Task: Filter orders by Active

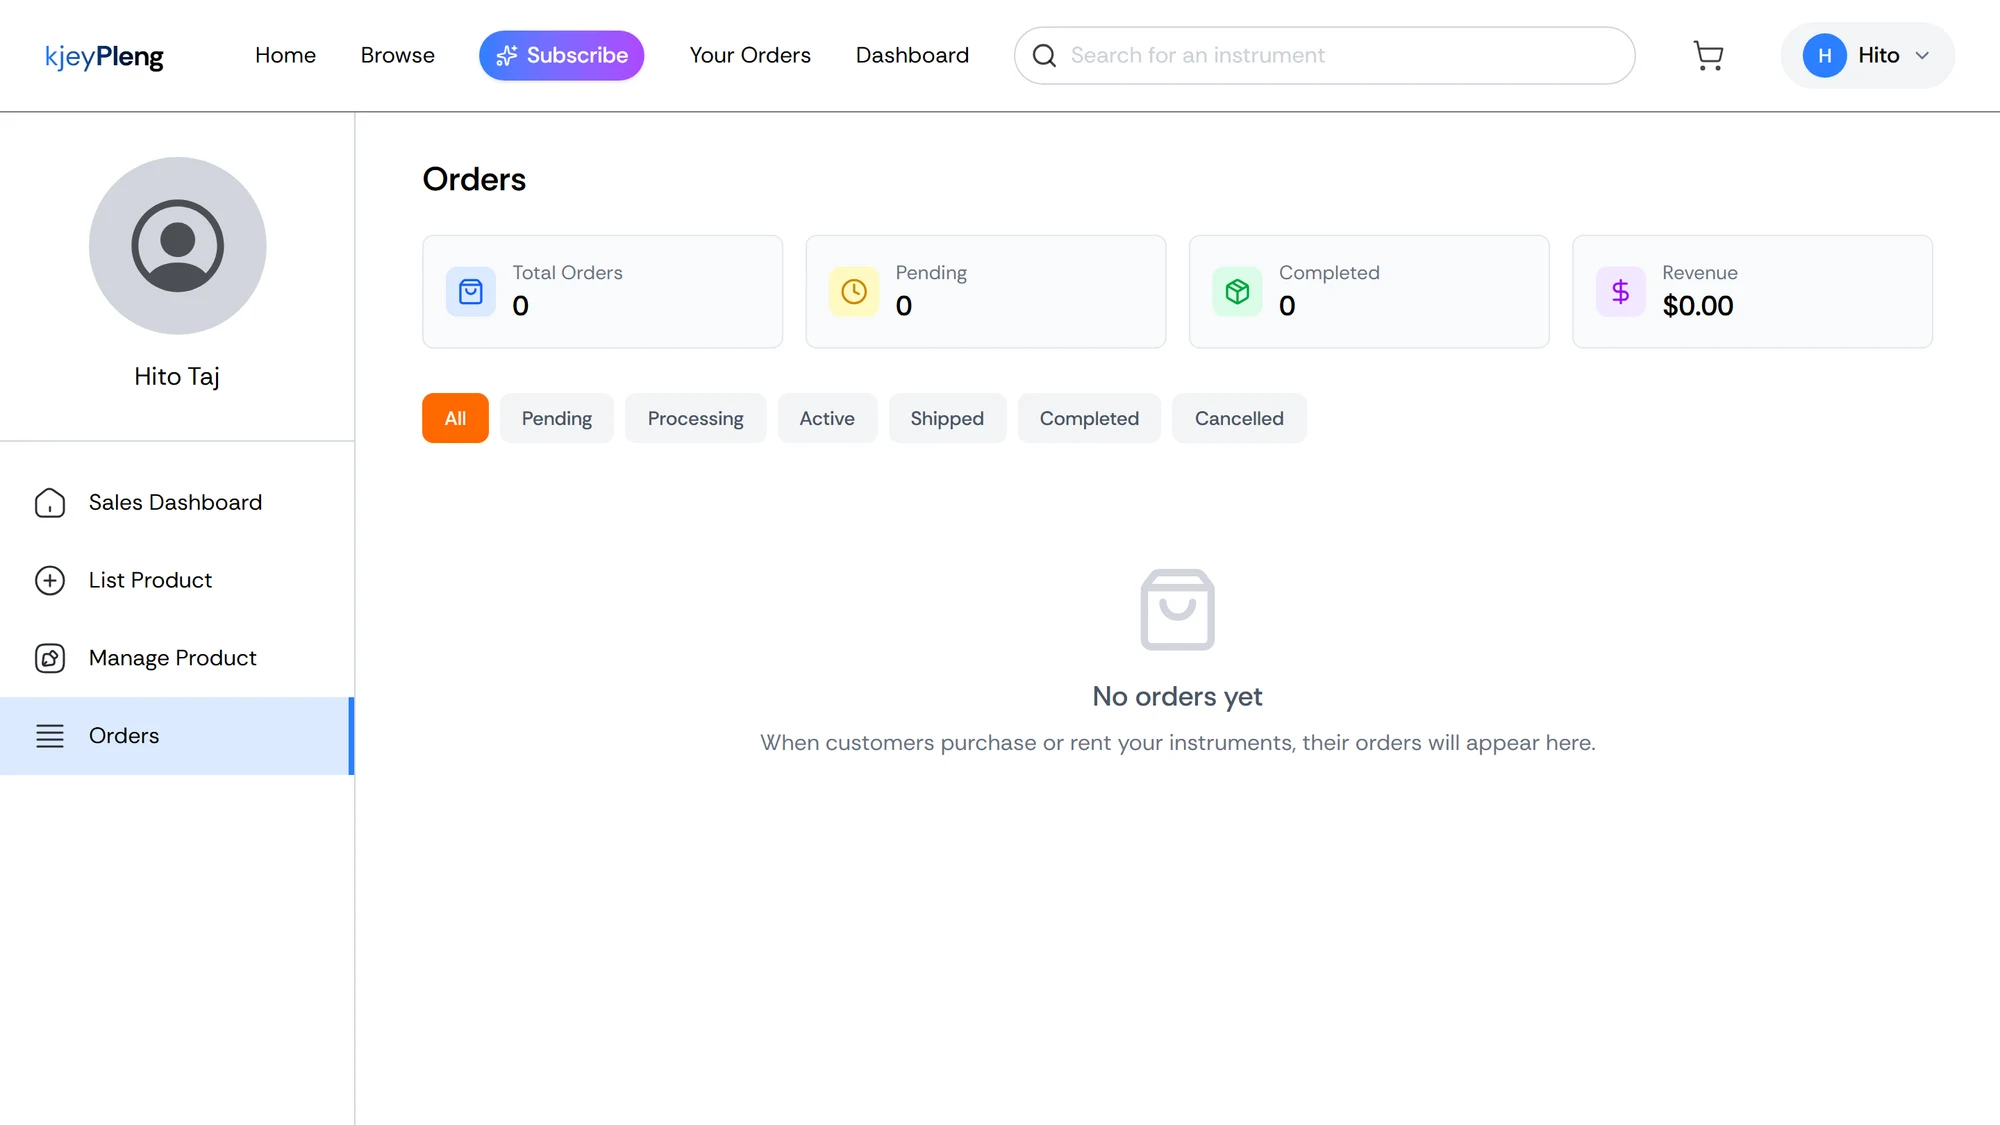Action: click(x=827, y=418)
